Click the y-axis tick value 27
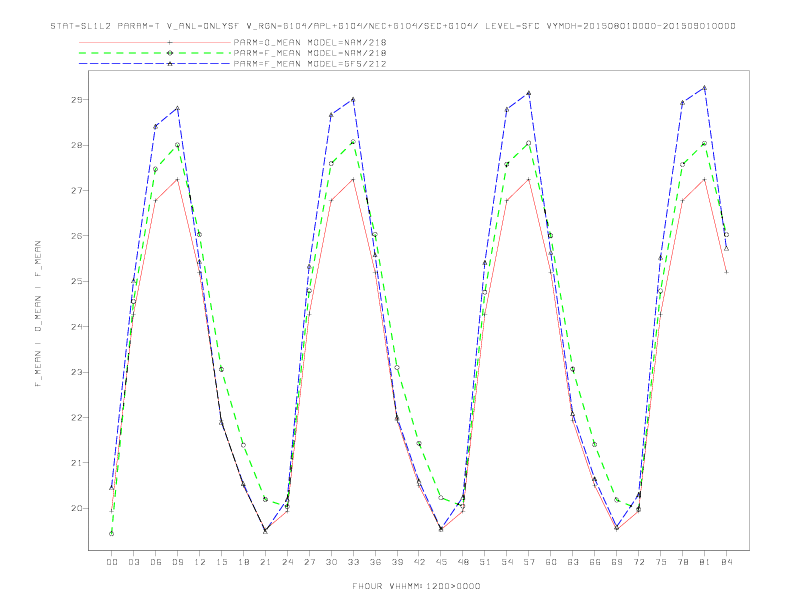The height and width of the screenshot is (612, 792). coord(77,191)
